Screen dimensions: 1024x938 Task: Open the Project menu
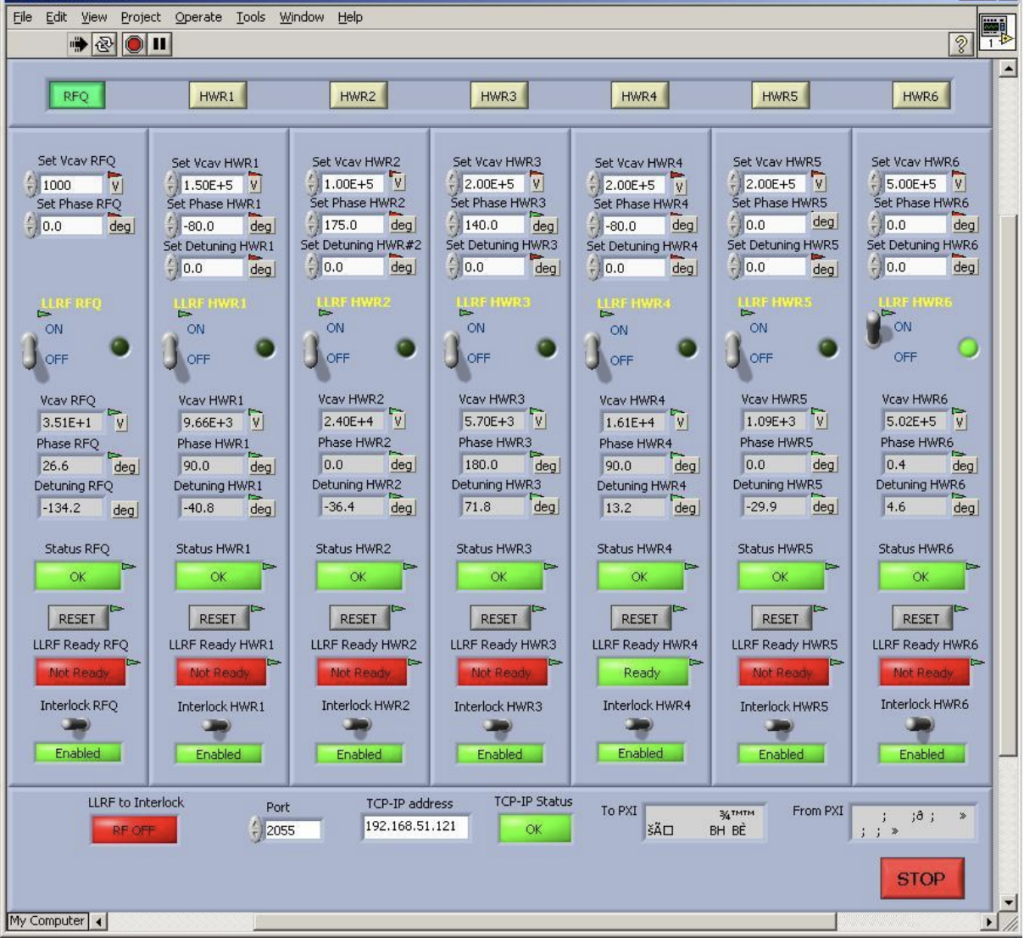(x=140, y=17)
